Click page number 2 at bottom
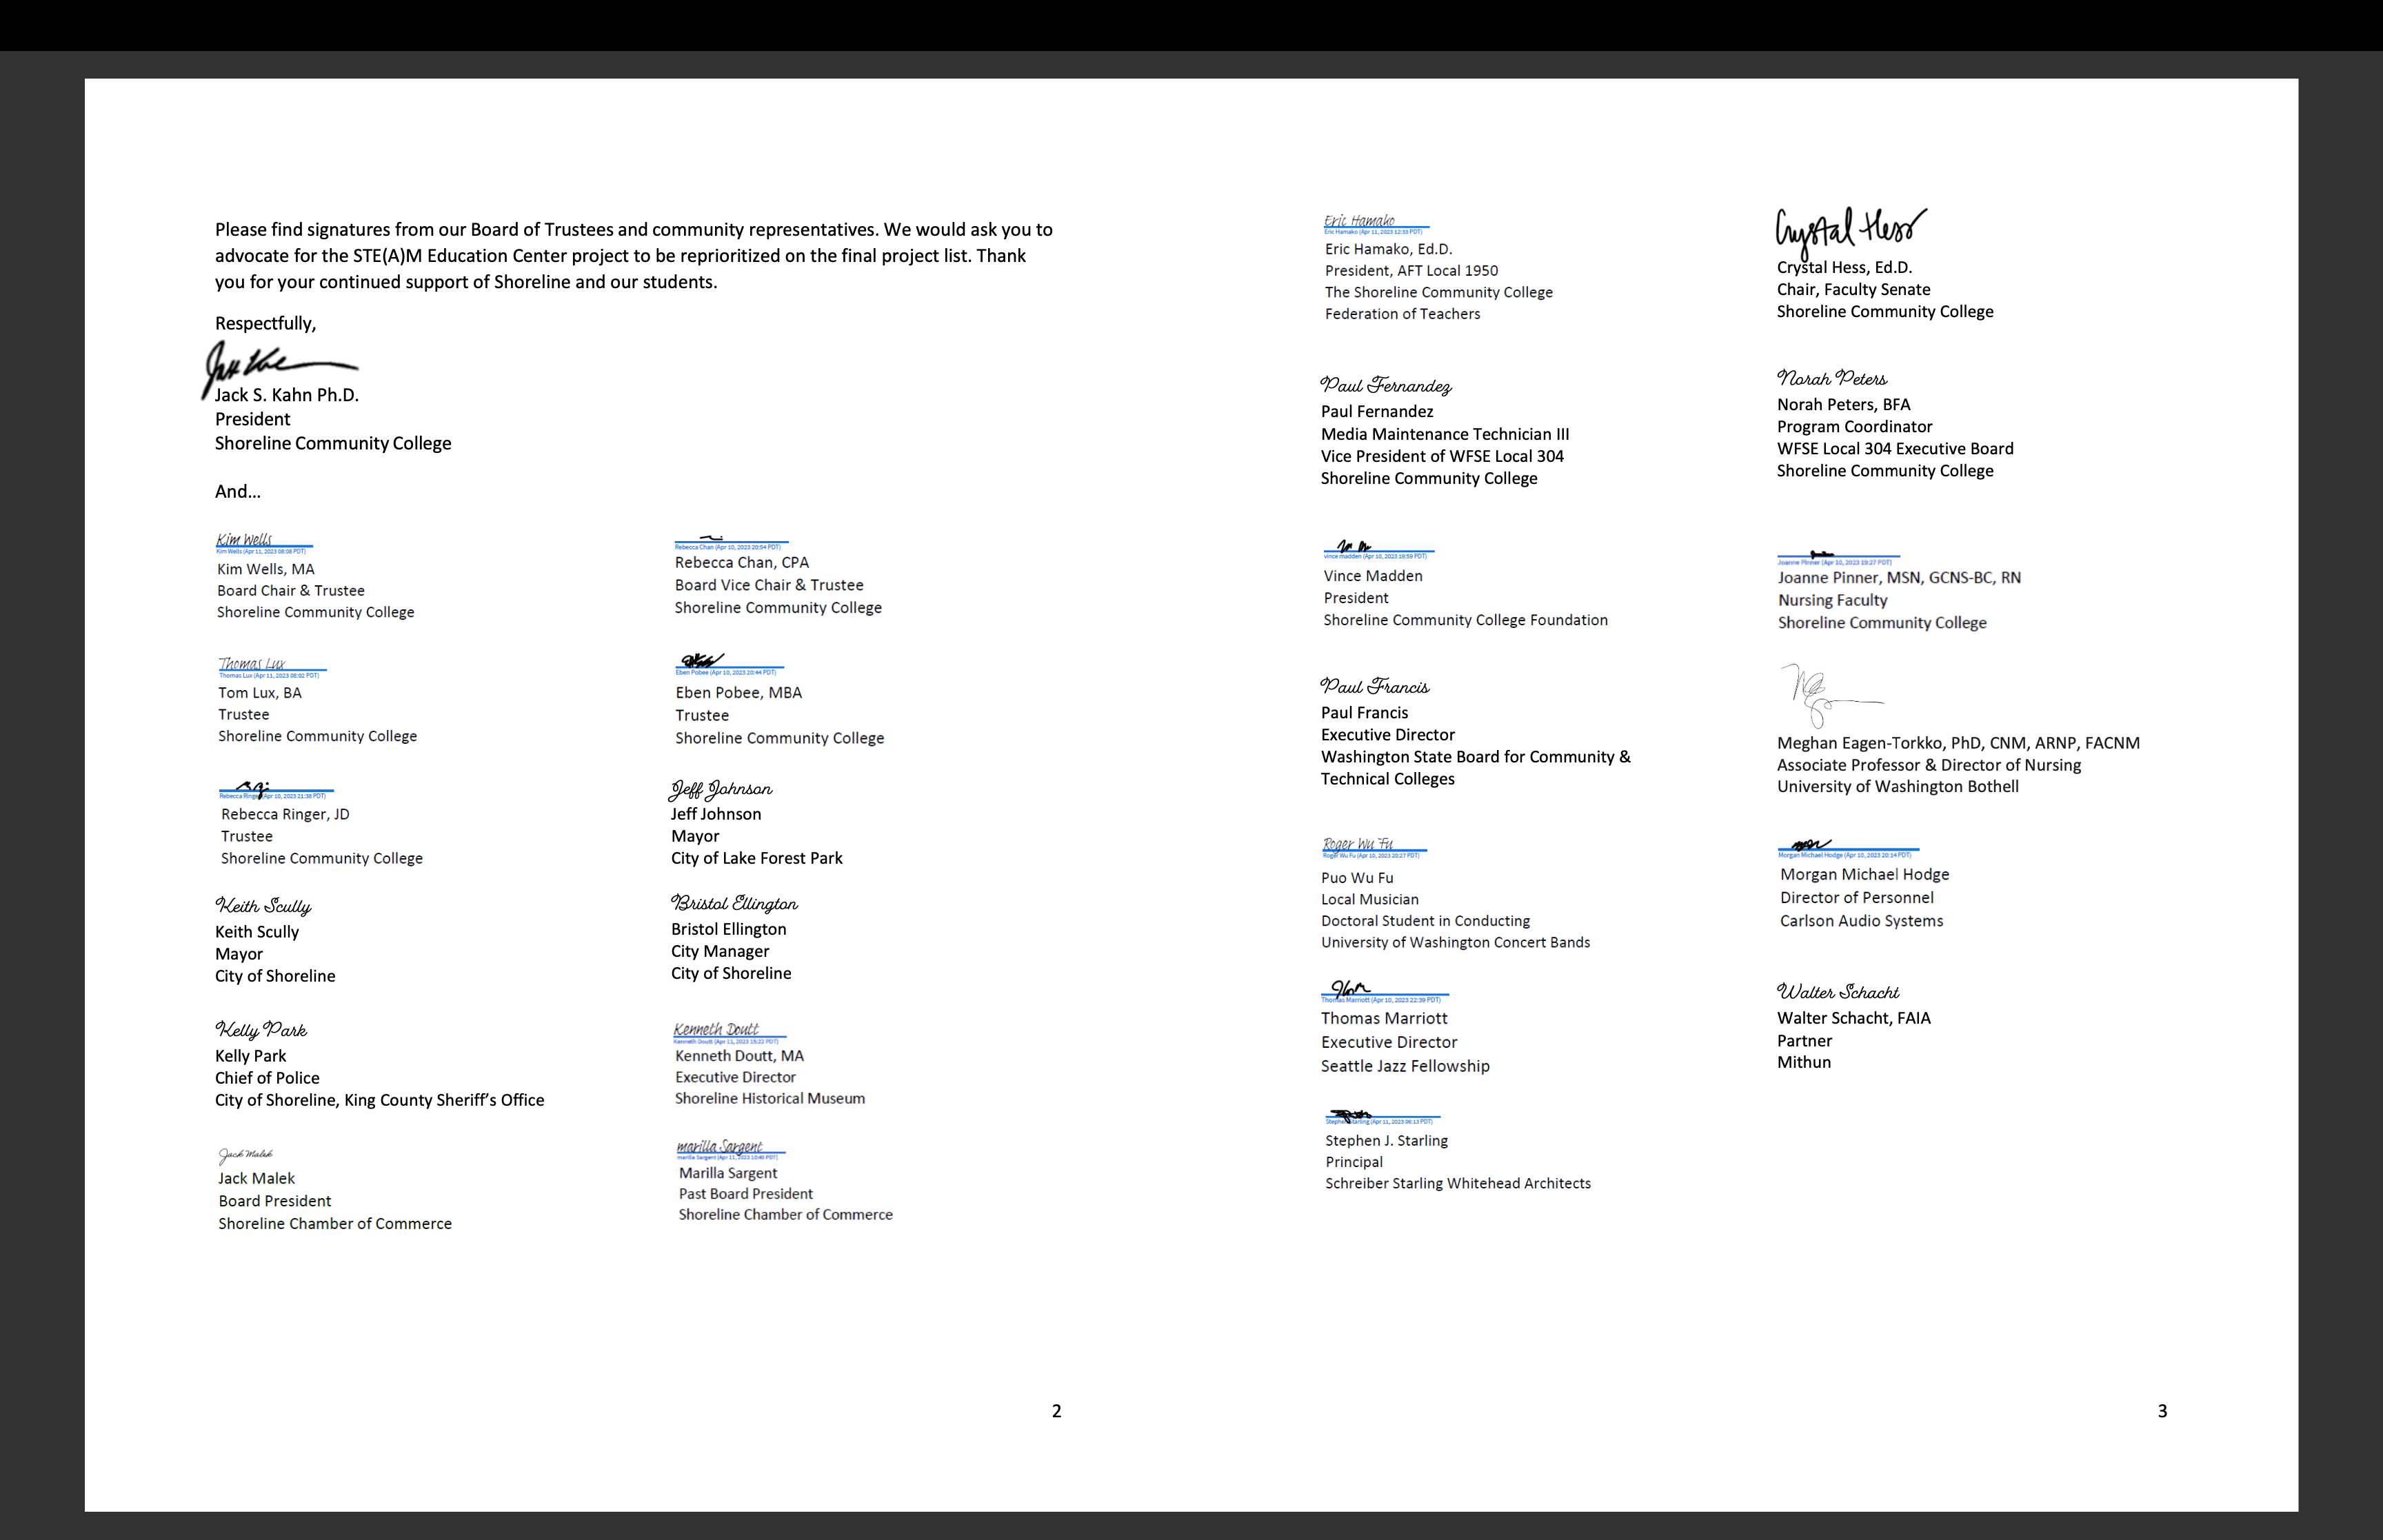Viewport: 2383px width, 1540px height. pos(1056,1411)
